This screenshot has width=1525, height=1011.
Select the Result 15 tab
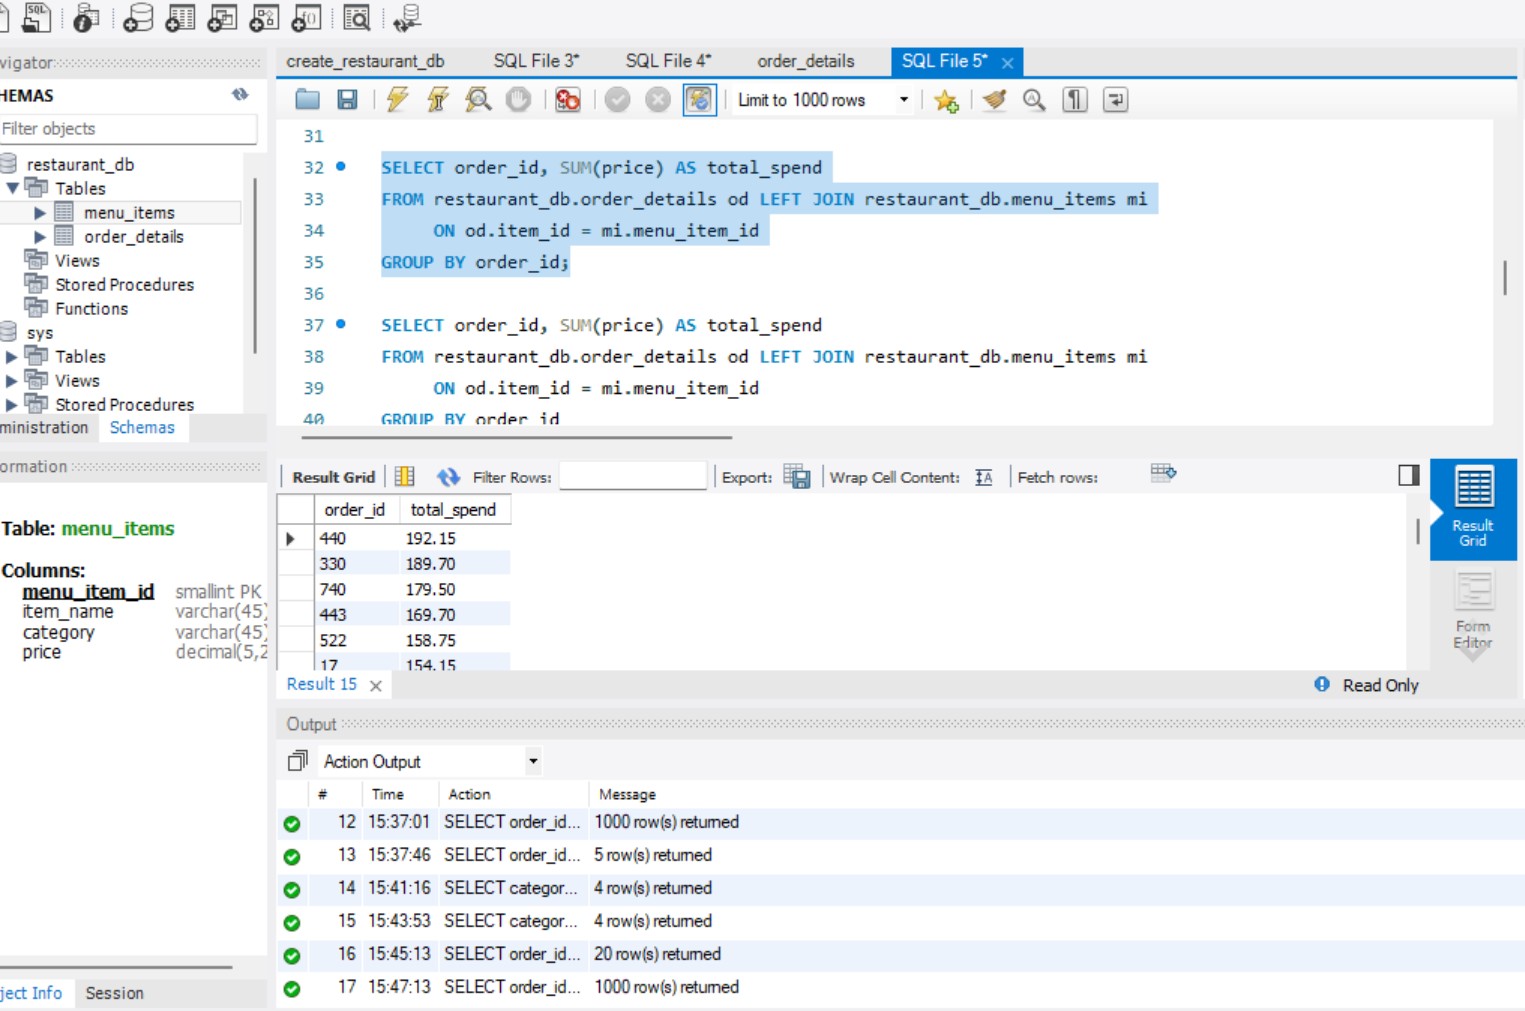322,684
